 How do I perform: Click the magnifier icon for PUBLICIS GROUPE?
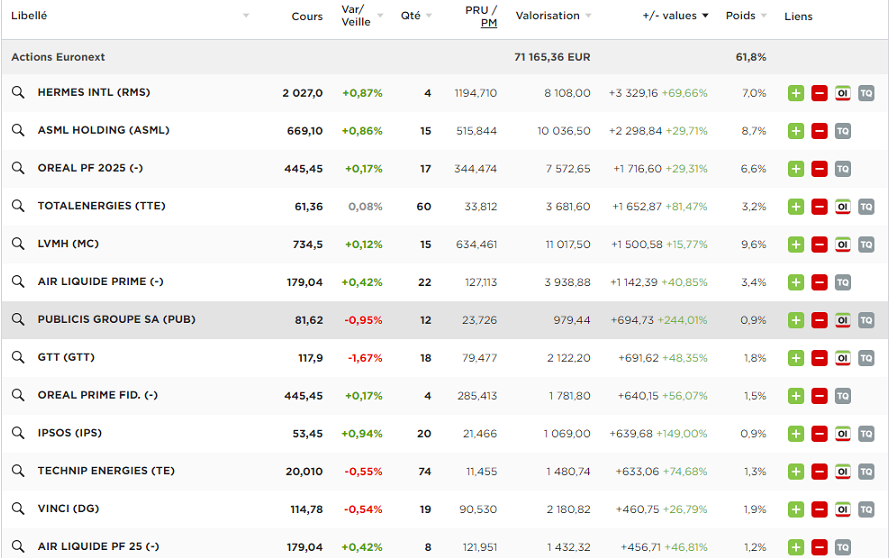(x=18, y=319)
